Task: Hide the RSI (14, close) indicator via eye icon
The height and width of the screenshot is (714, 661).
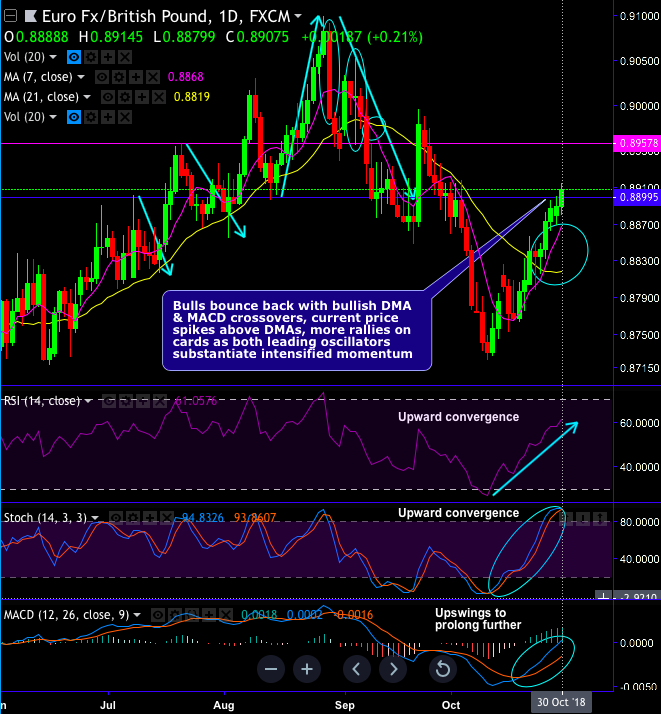Action: [109, 401]
